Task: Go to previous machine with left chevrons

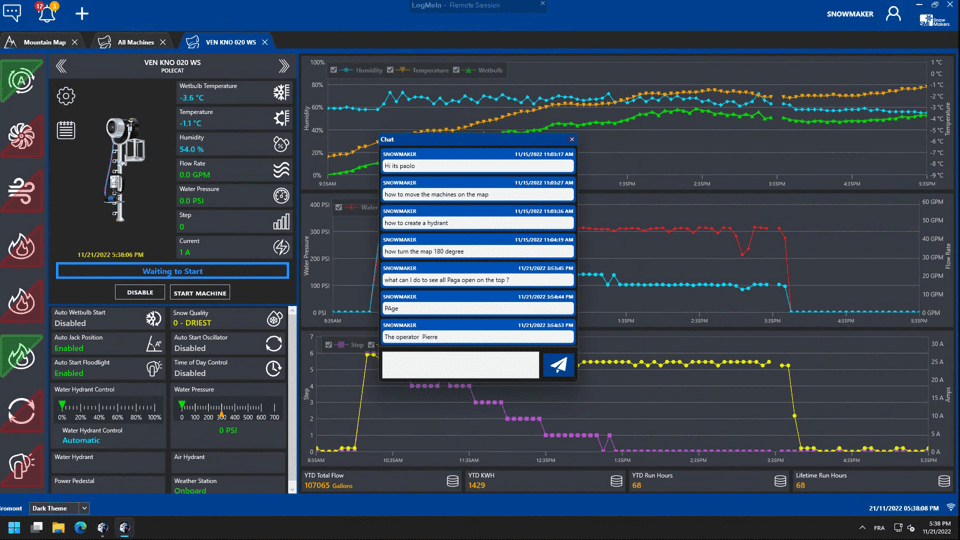Action: [x=61, y=66]
